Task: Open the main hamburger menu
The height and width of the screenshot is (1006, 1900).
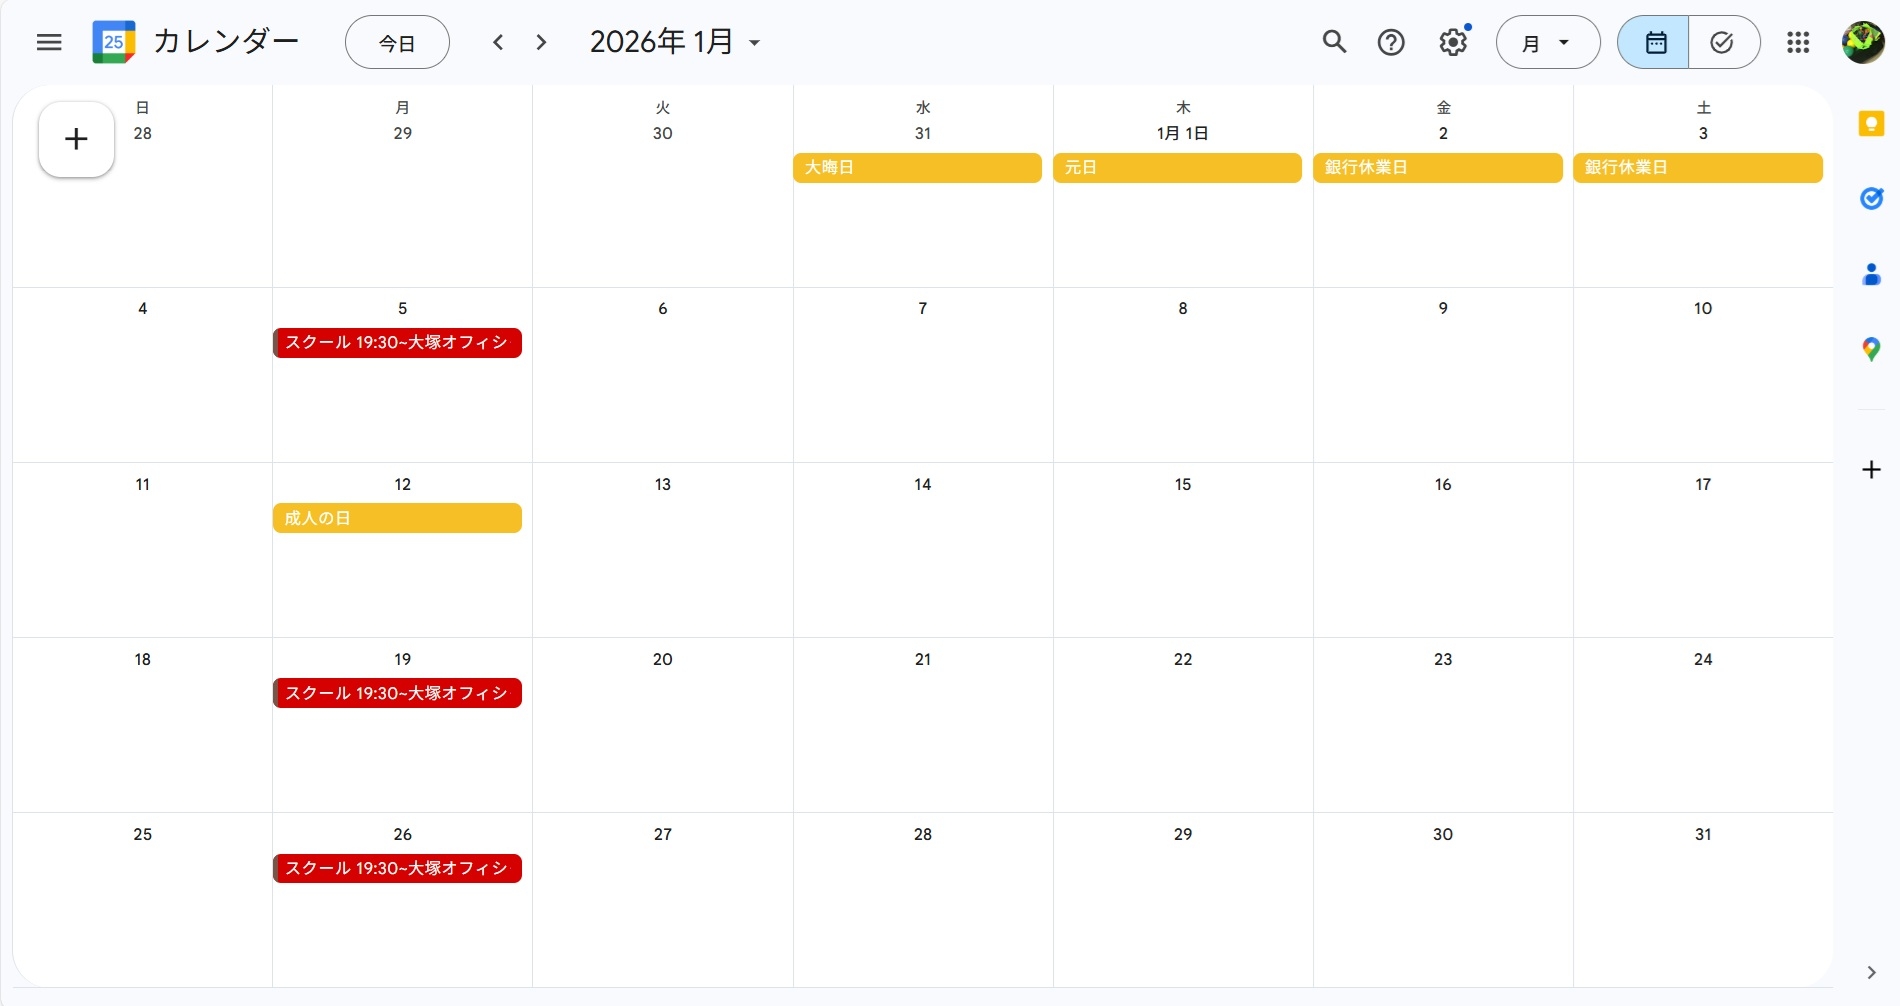Action: [49, 42]
